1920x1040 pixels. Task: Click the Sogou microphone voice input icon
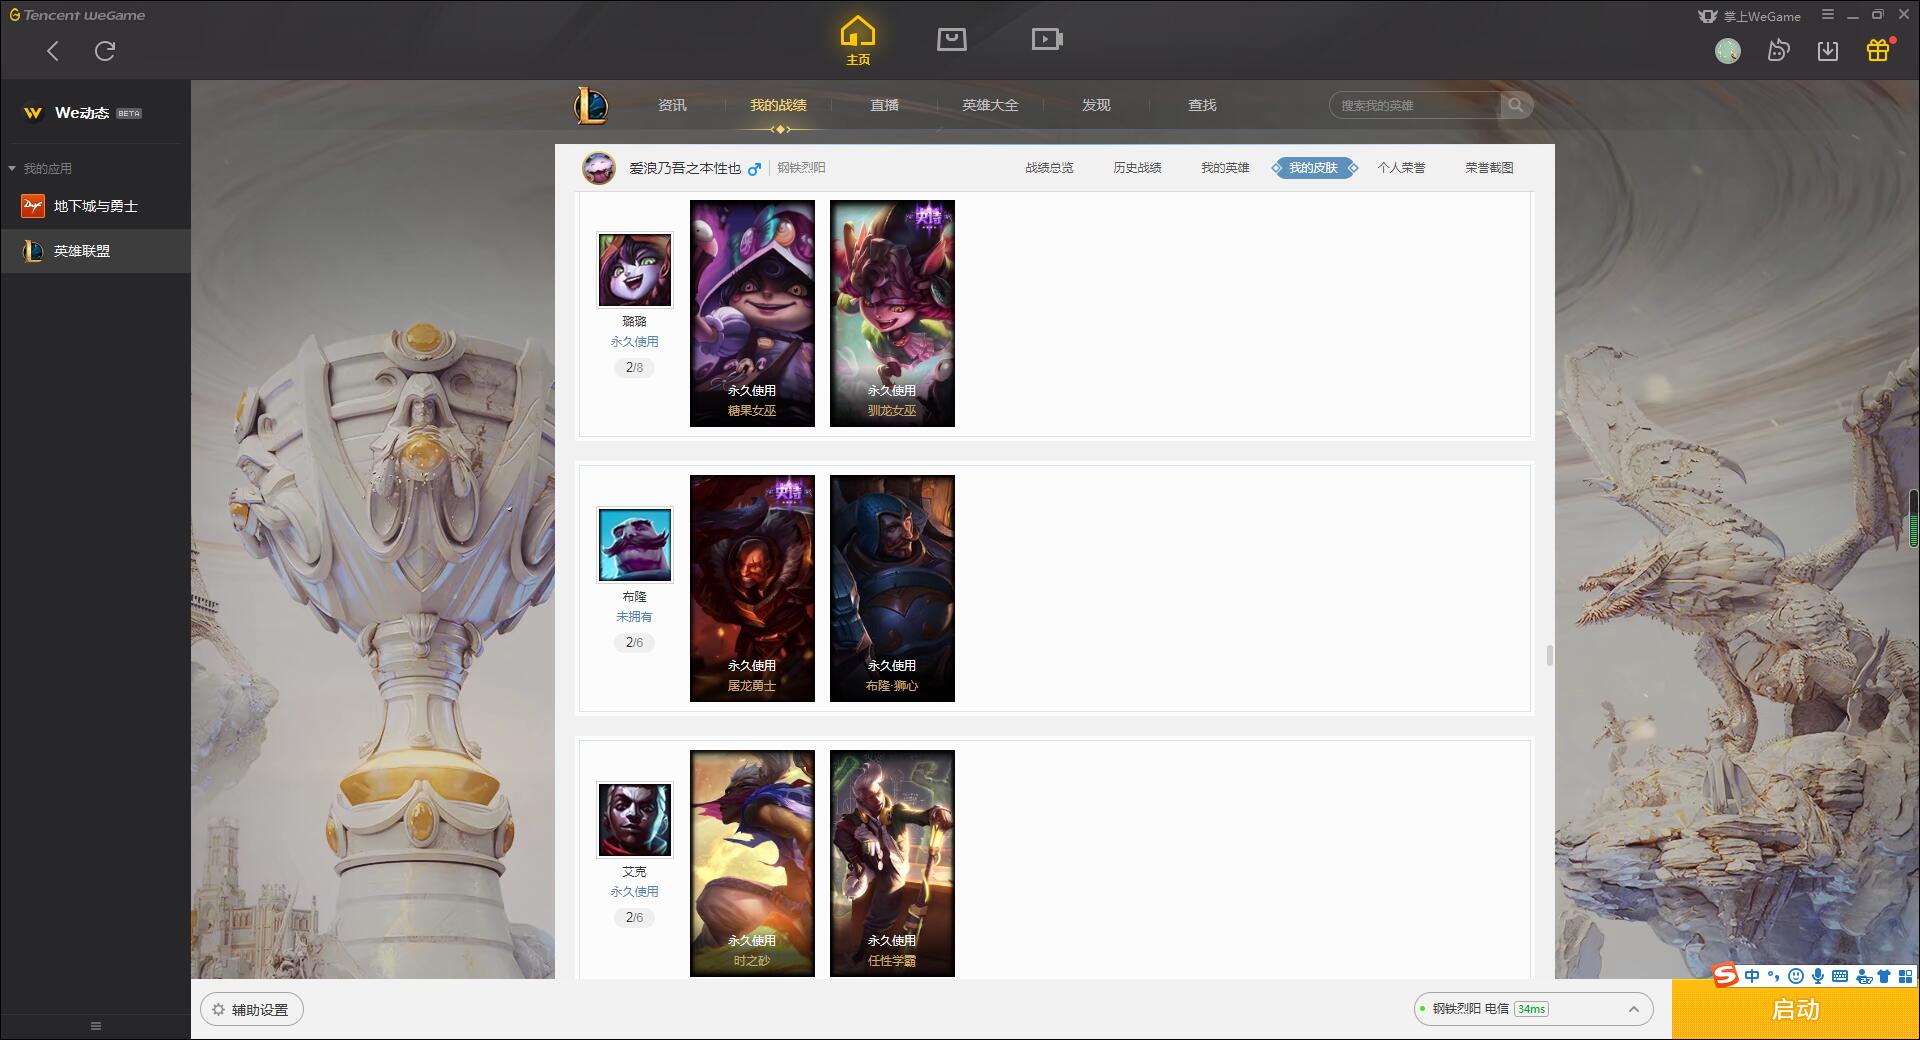(x=1818, y=976)
